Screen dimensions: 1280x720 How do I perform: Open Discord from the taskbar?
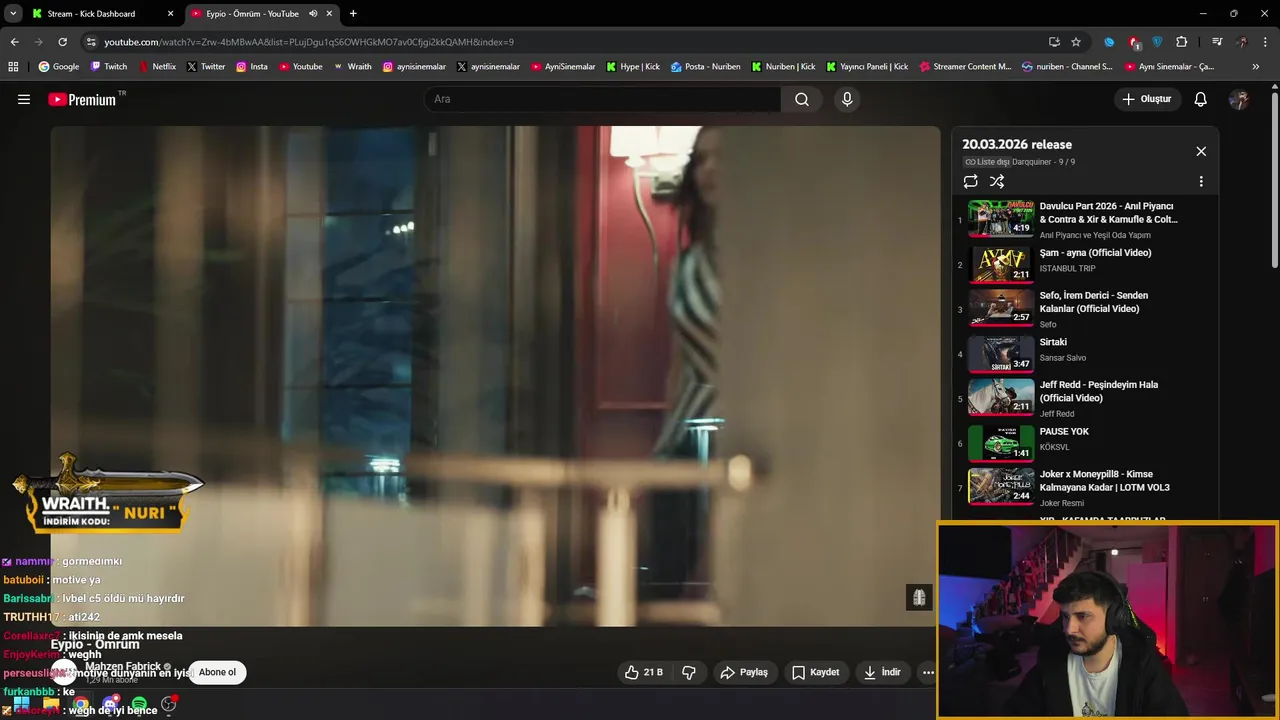pyautogui.click(x=110, y=705)
